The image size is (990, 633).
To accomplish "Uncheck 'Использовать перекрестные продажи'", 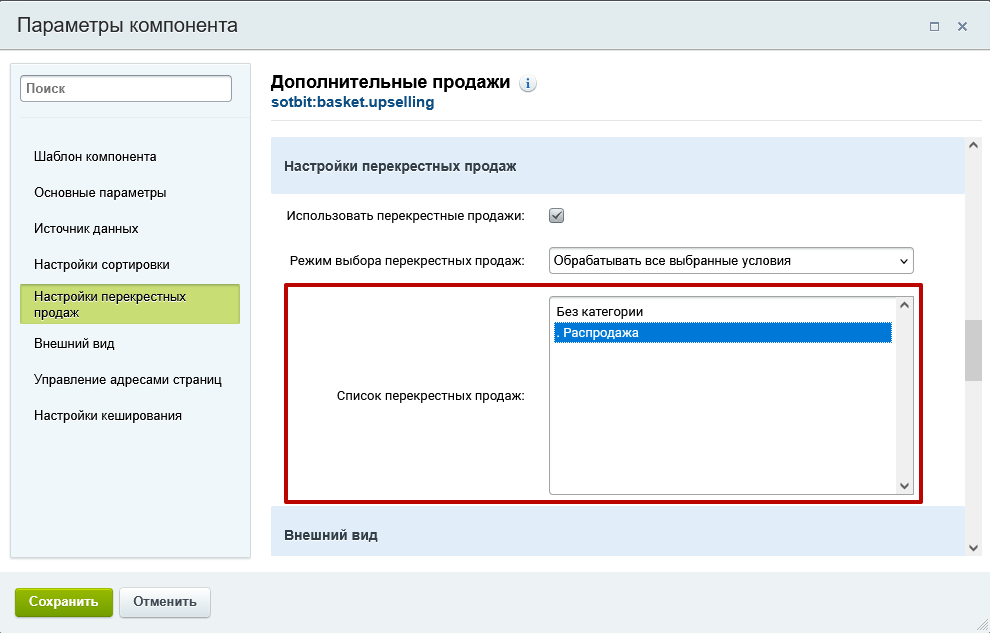I will (556, 214).
